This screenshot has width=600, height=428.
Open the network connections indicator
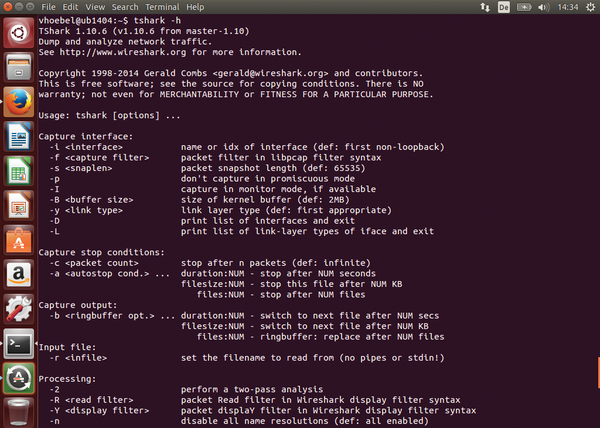point(485,7)
